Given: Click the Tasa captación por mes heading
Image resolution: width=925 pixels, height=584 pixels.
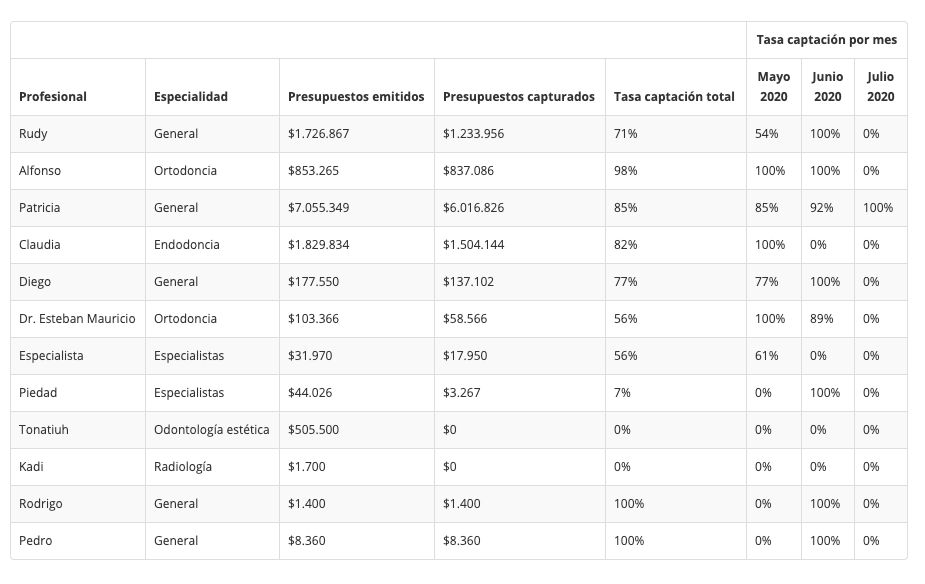Looking at the screenshot, I should pyautogui.click(x=826, y=40).
